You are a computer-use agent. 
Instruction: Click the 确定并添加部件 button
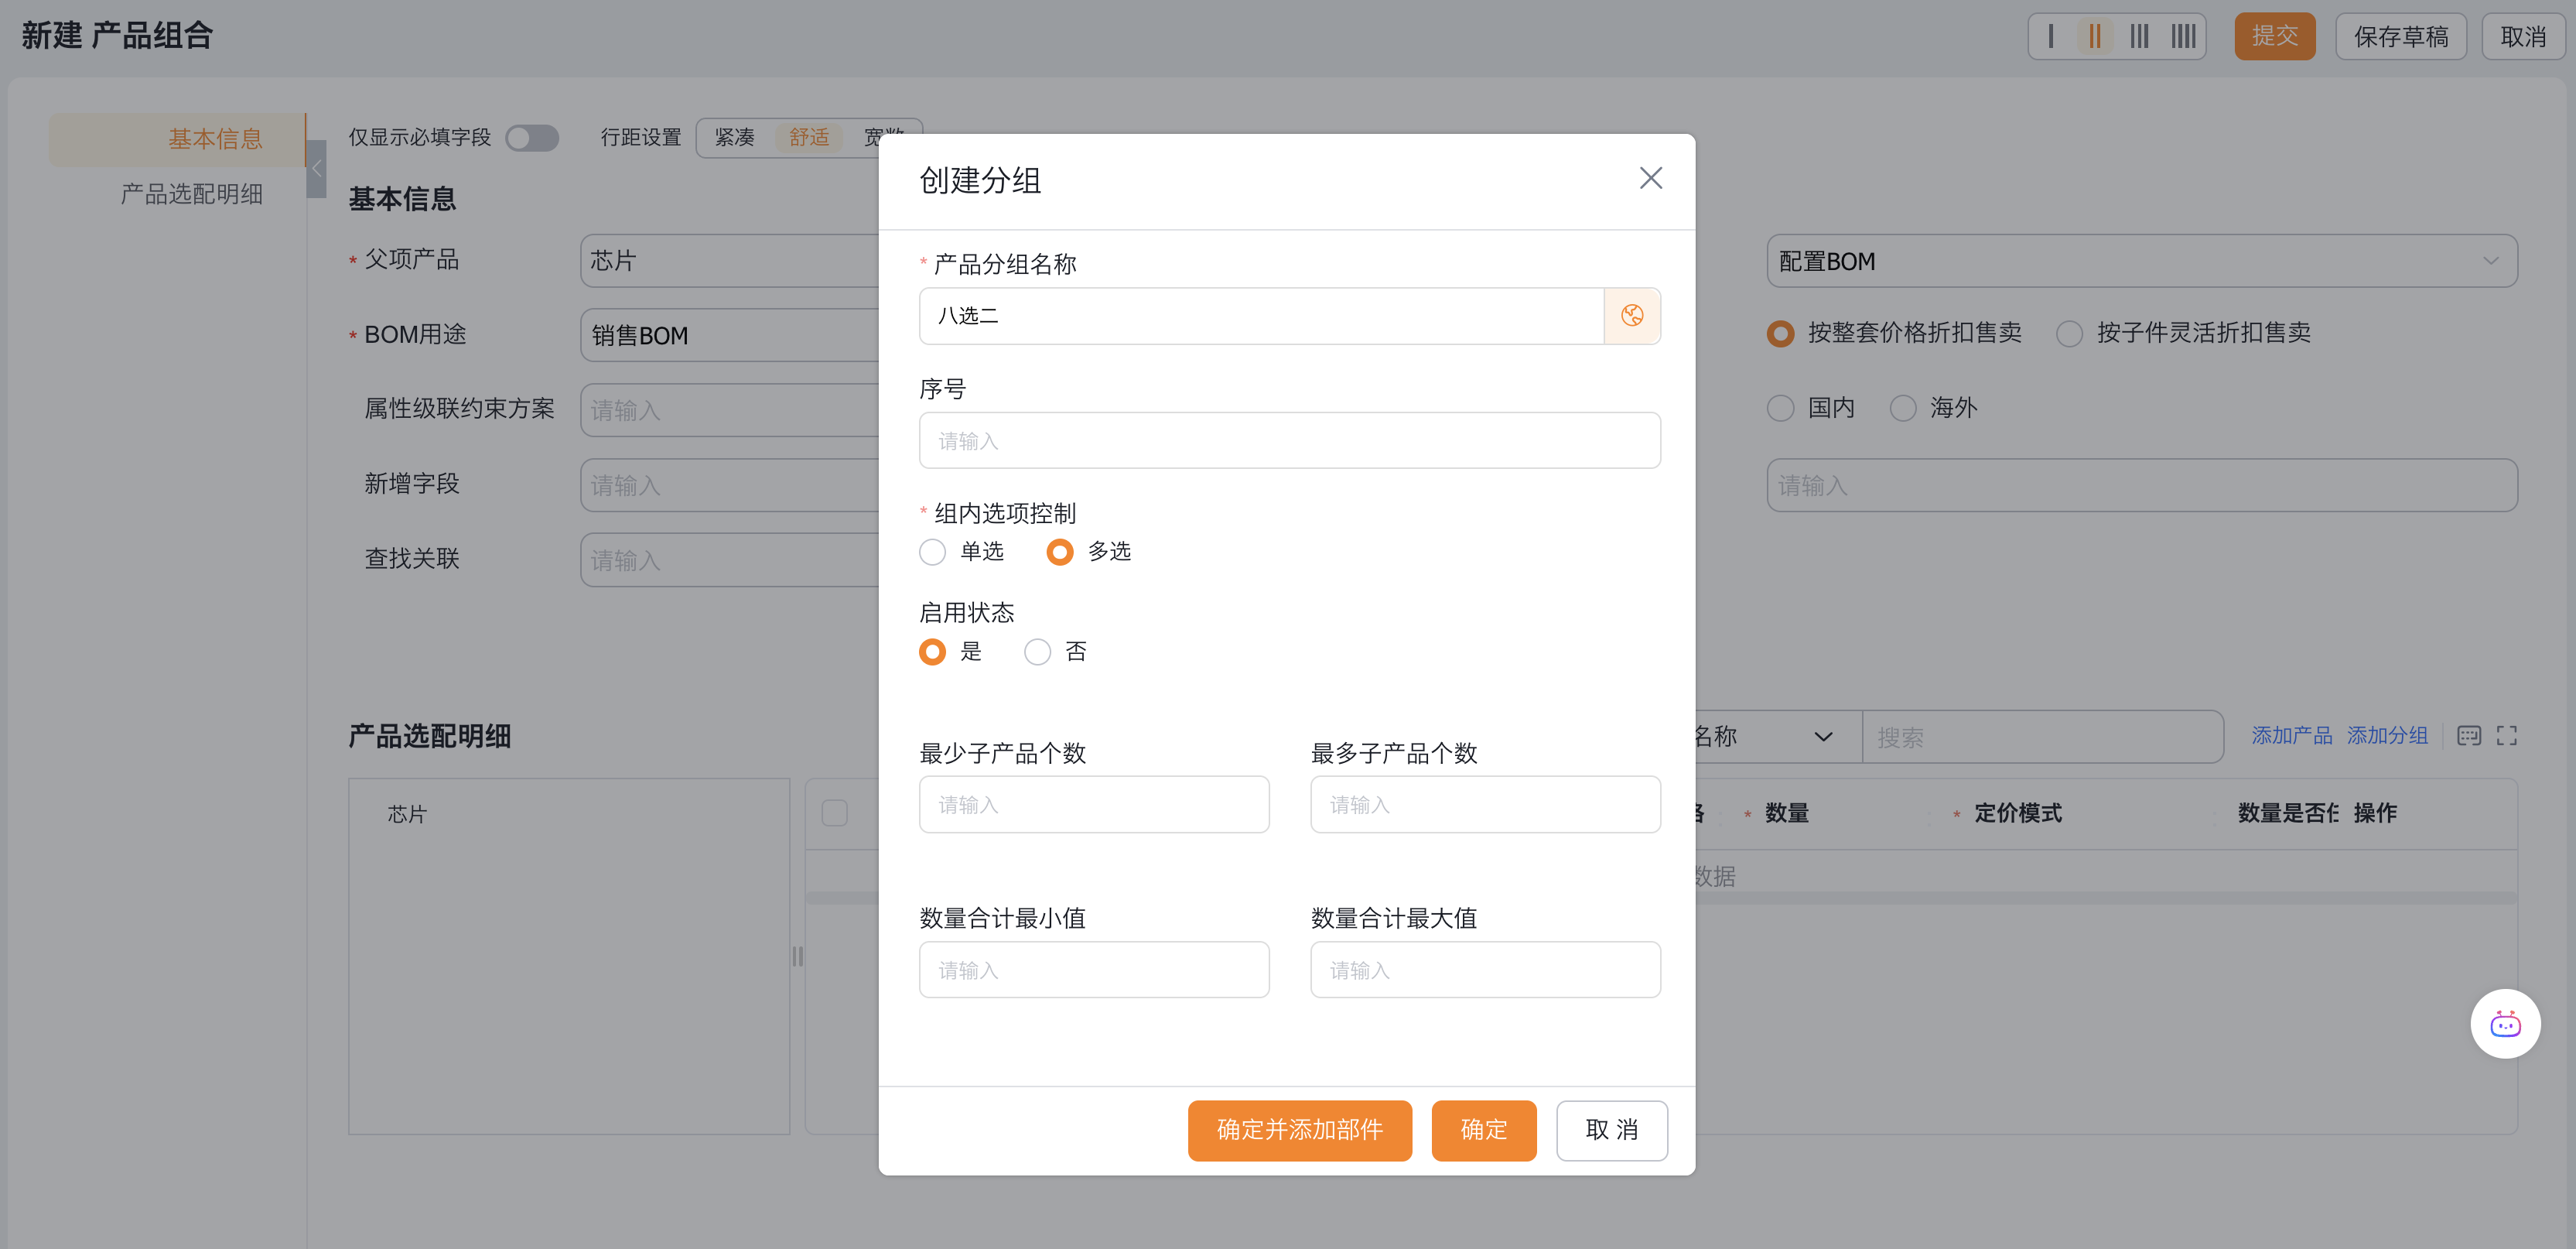point(1299,1131)
